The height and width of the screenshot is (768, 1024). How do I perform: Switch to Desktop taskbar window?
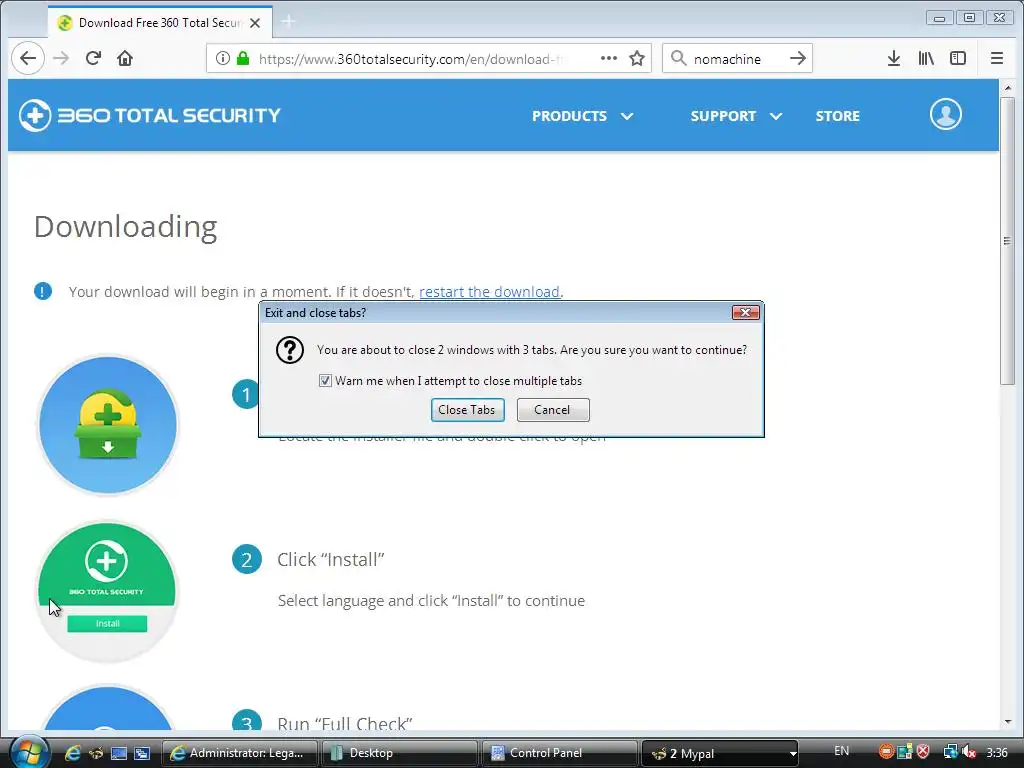click(x=399, y=753)
